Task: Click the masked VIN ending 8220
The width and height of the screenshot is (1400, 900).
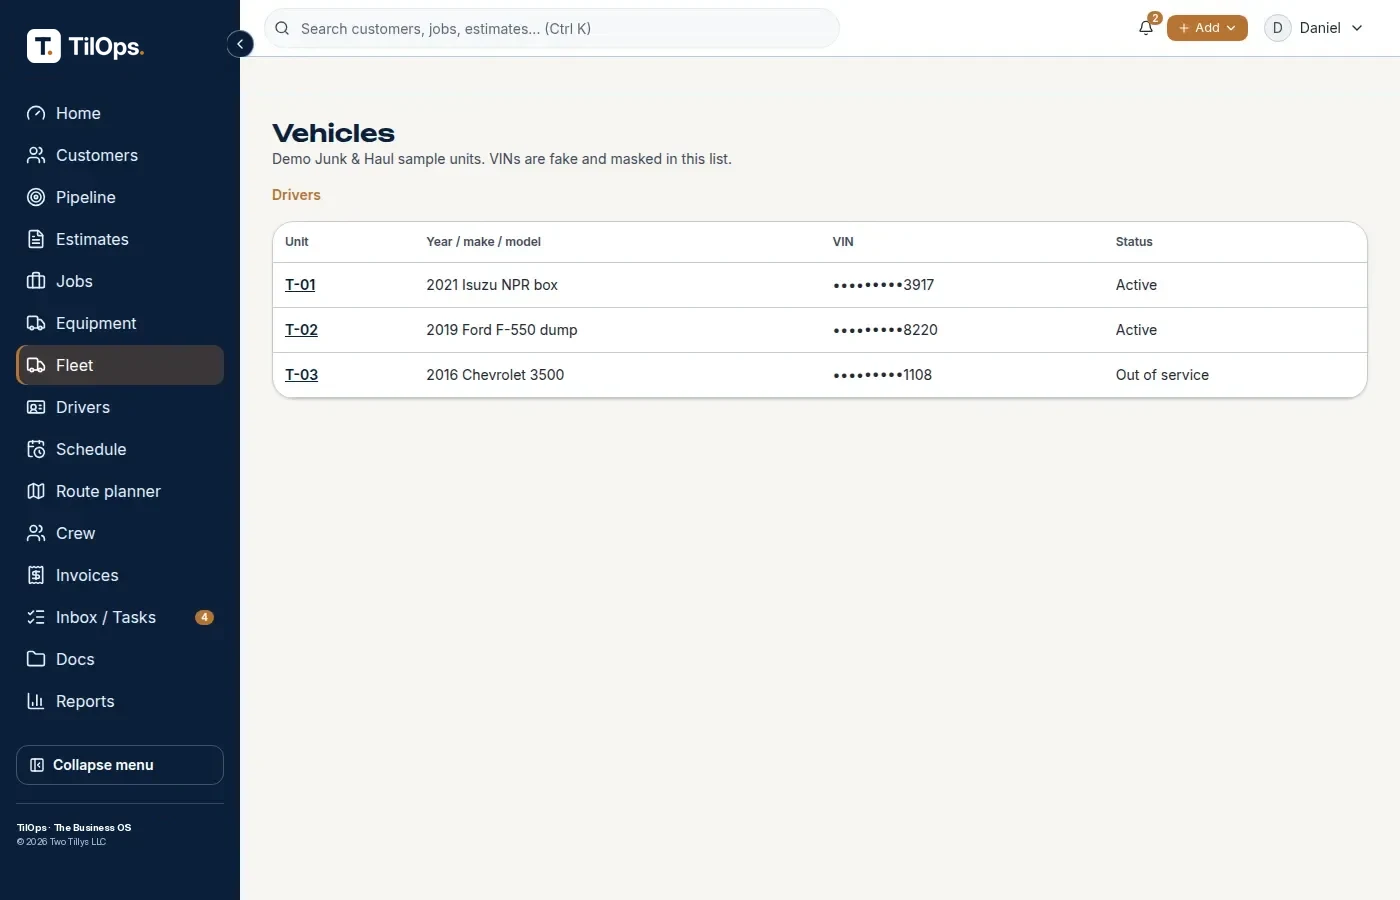Action: click(885, 330)
